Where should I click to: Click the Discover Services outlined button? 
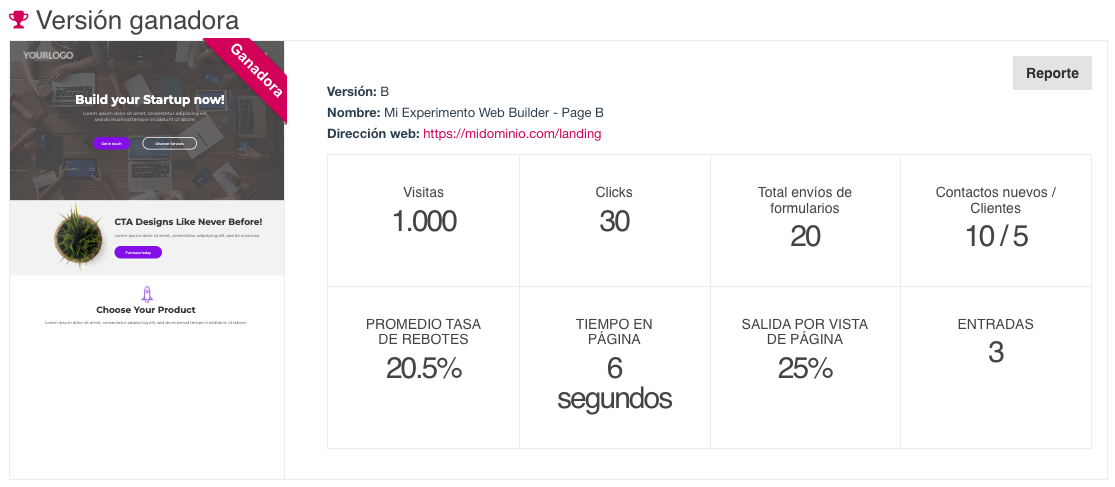(x=169, y=144)
